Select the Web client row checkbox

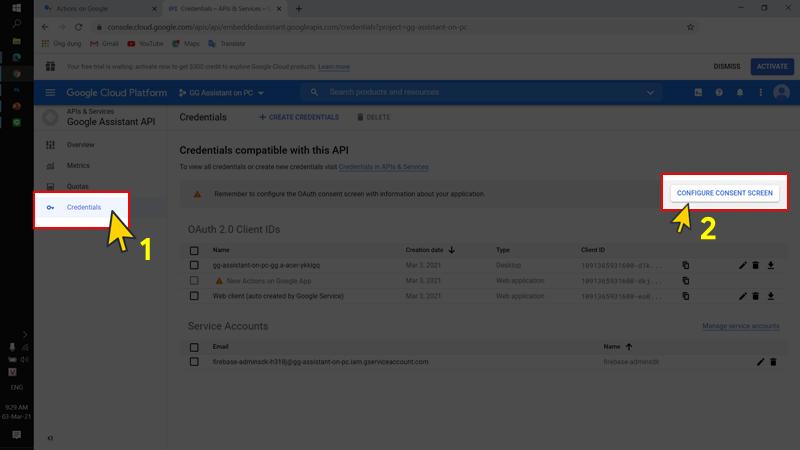coord(194,296)
